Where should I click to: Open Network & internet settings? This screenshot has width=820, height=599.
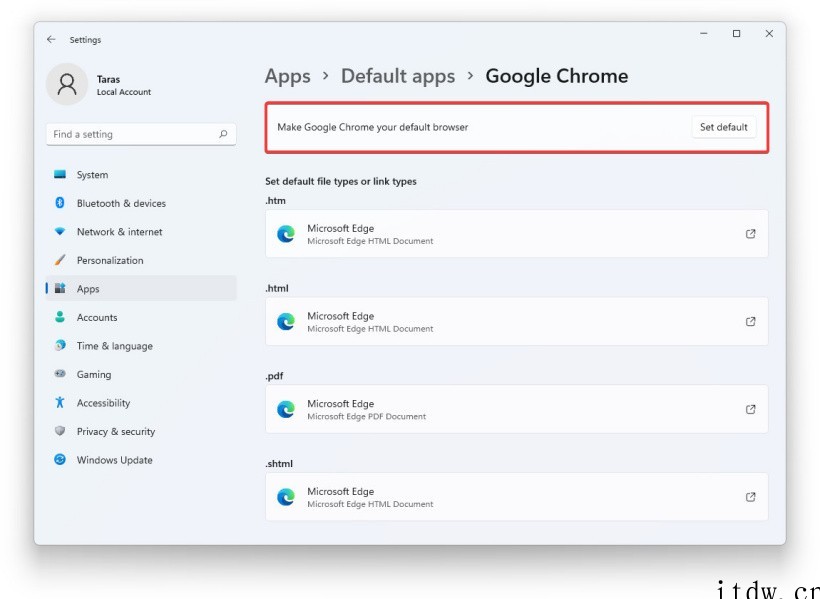(141, 232)
